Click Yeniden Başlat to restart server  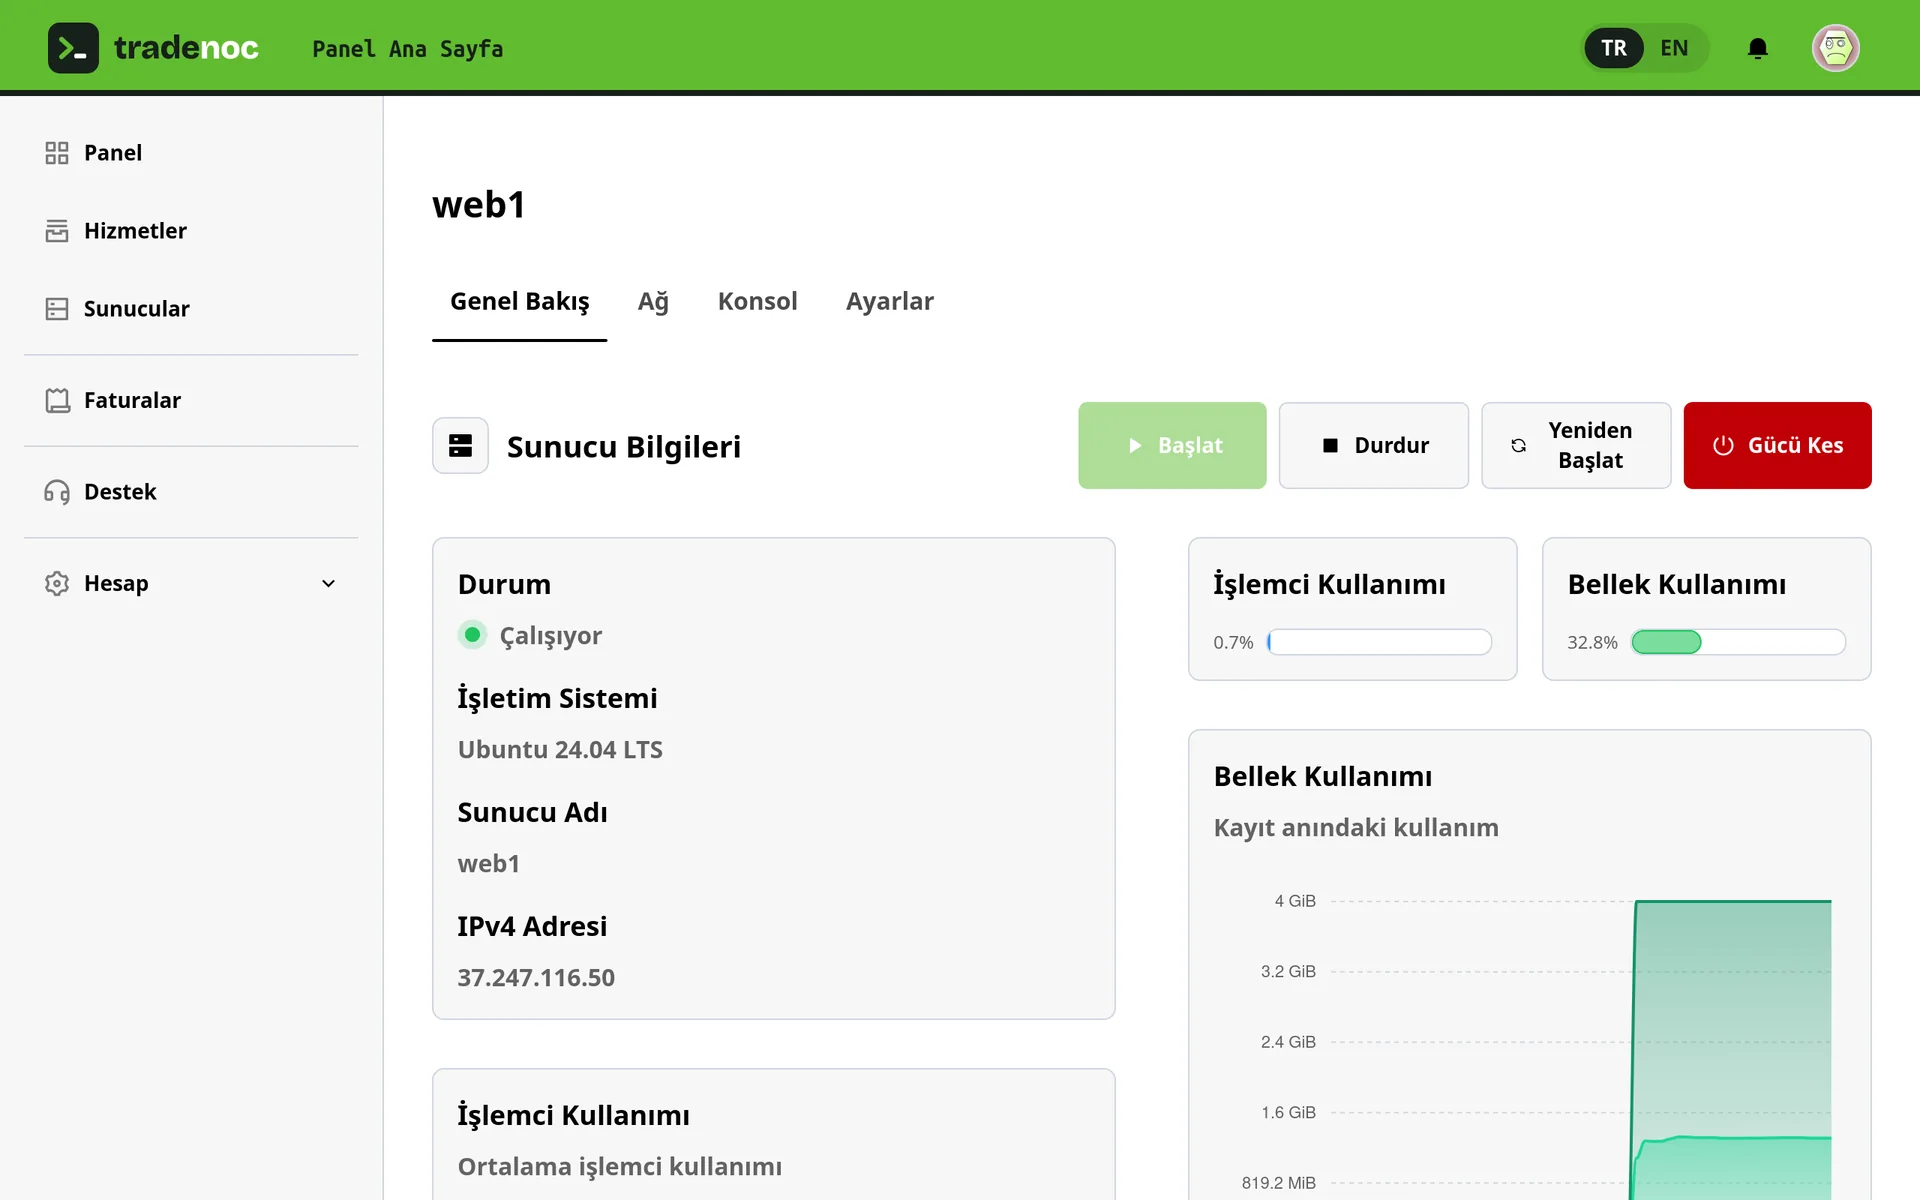pyautogui.click(x=1575, y=446)
